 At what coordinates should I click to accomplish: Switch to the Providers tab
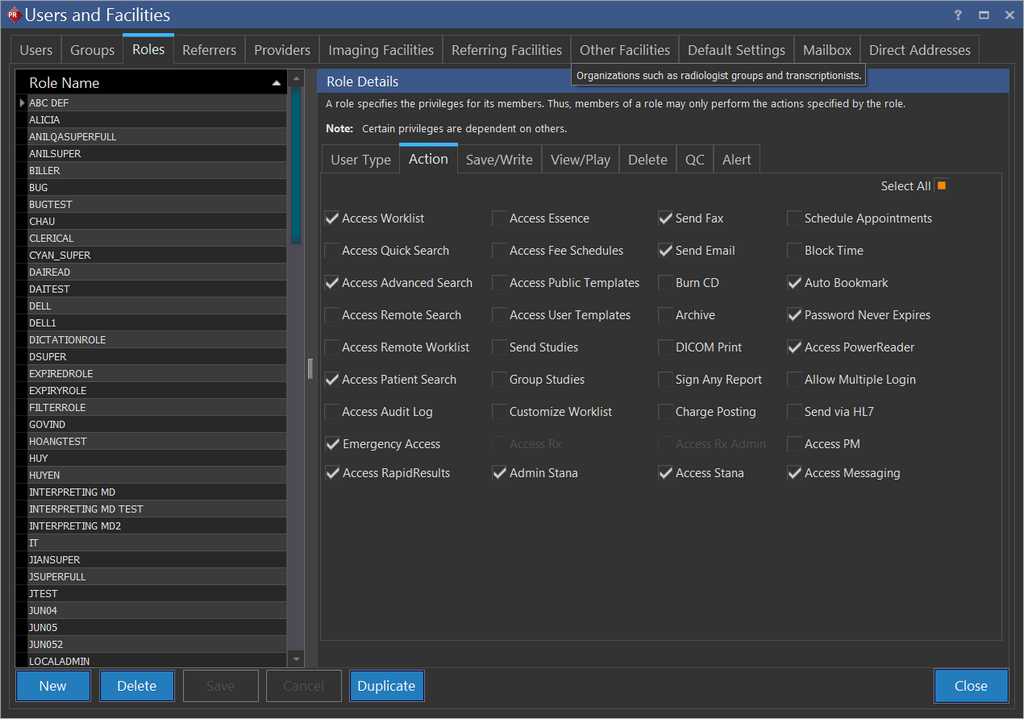(282, 50)
